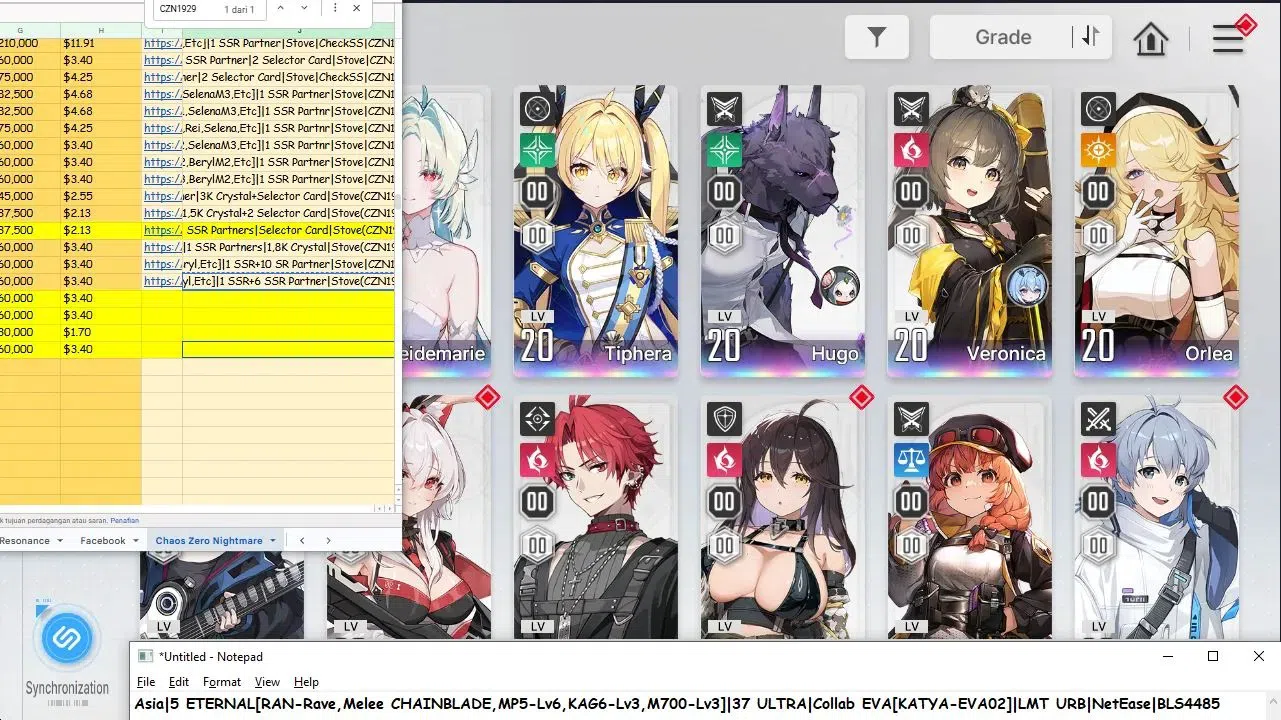Screen dimensions: 1281x720
Task: Switch to the Resonance sheet tab
Action: click(25, 541)
